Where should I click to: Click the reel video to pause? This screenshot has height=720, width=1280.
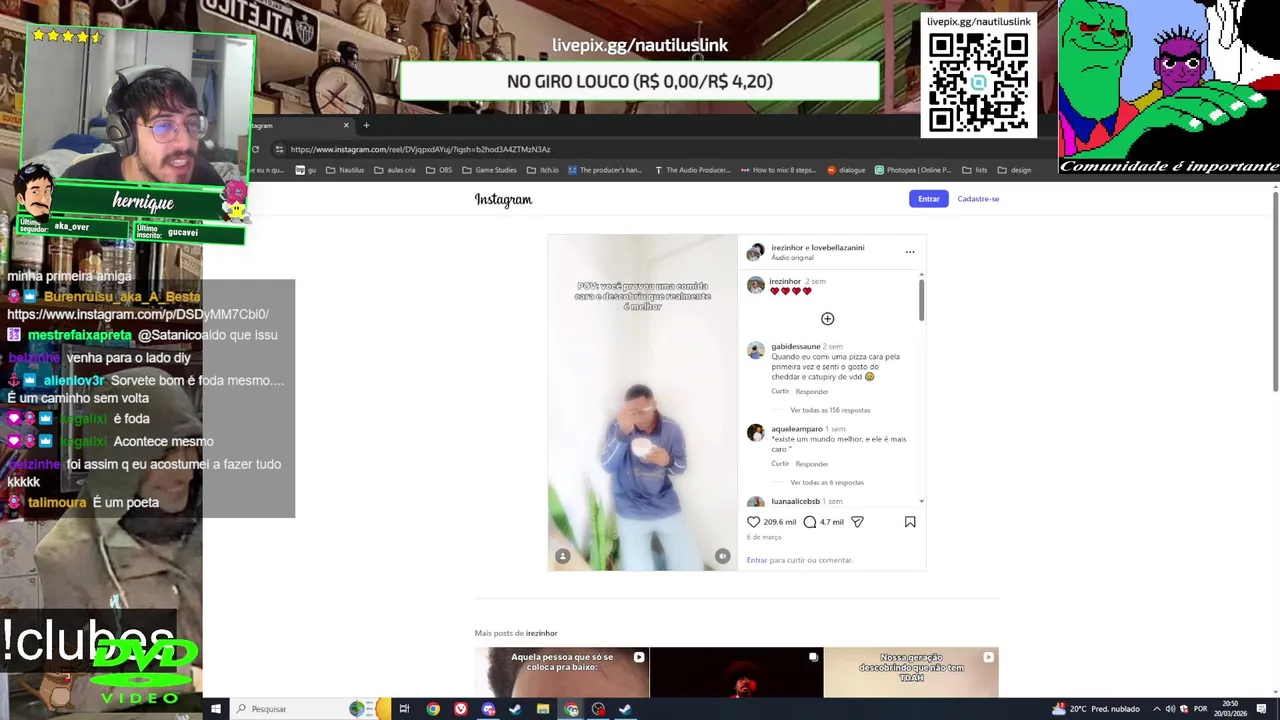642,402
